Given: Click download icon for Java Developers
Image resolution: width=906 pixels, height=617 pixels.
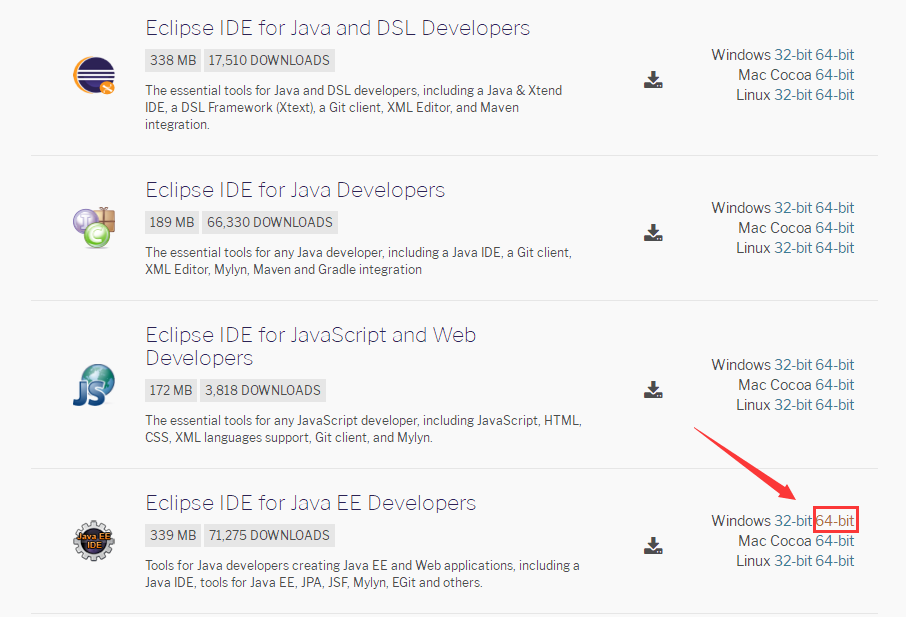Looking at the screenshot, I should (653, 233).
